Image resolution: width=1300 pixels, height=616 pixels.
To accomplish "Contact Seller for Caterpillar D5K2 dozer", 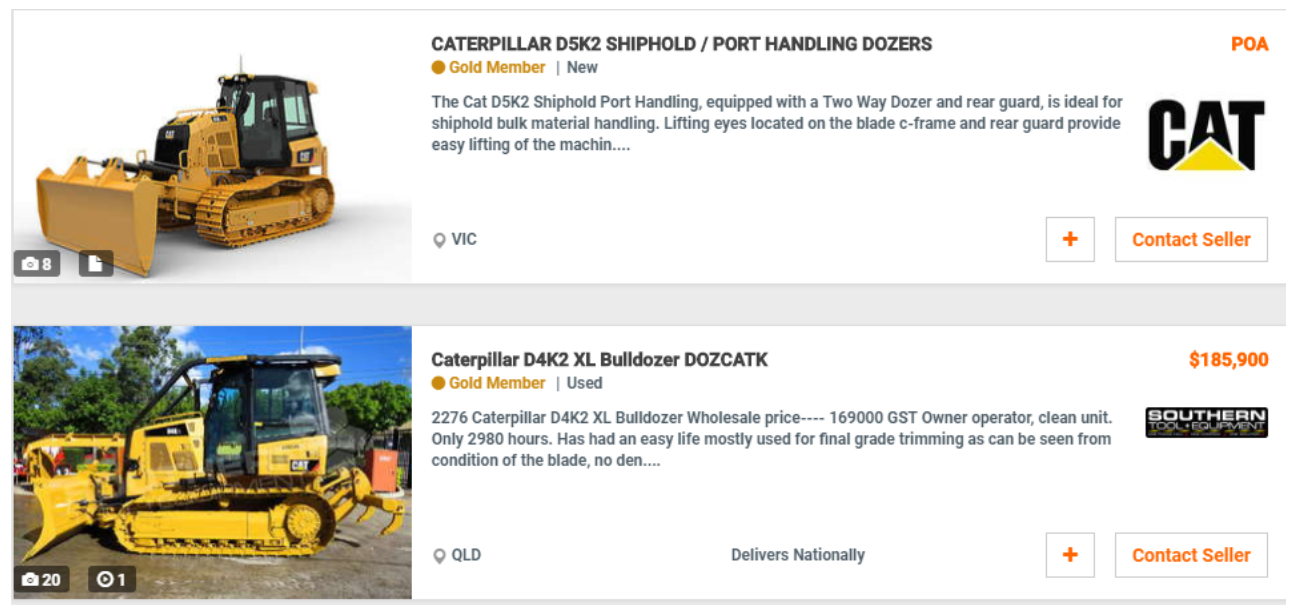I will click(1191, 240).
